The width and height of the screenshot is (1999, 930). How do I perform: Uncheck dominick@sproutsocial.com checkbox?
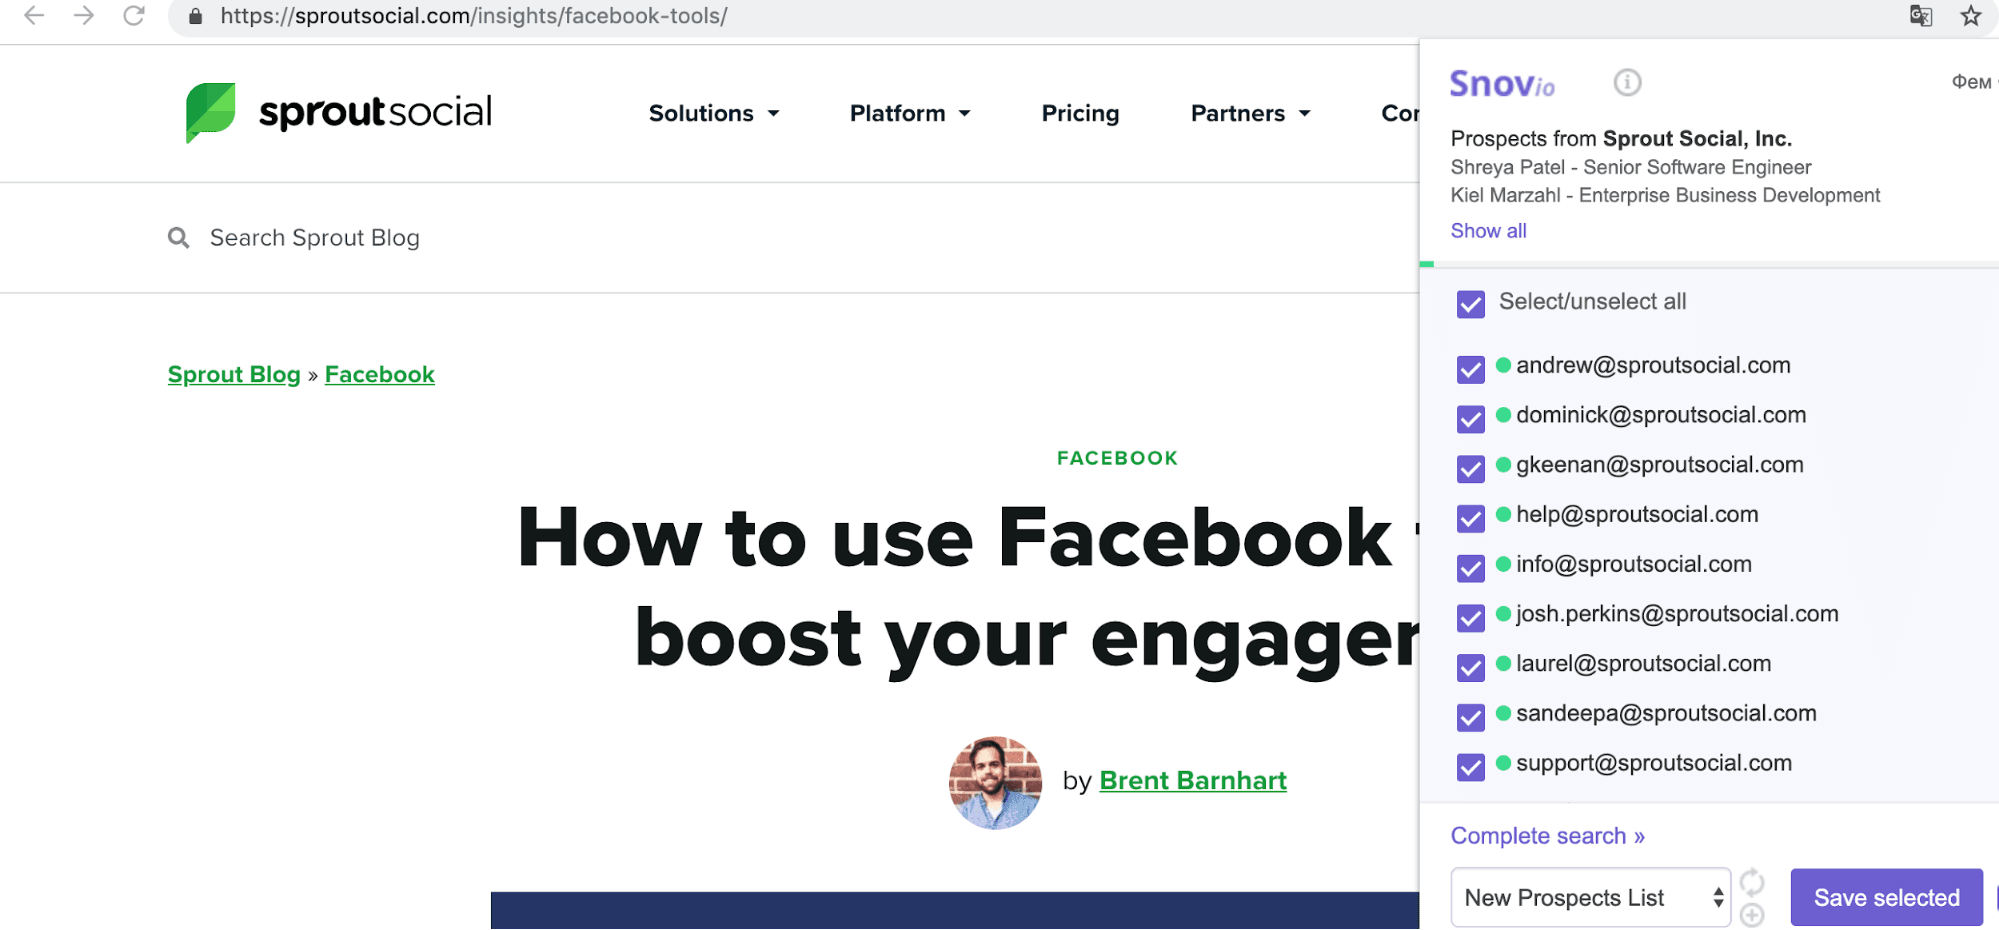coord(1471,419)
